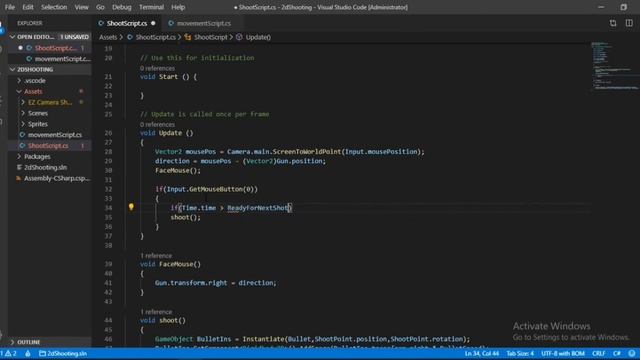Screen dimensions: 640x360
Task: Collapse the 2DSHOOTING folder section
Action: pyautogui.click(x=13, y=69)
